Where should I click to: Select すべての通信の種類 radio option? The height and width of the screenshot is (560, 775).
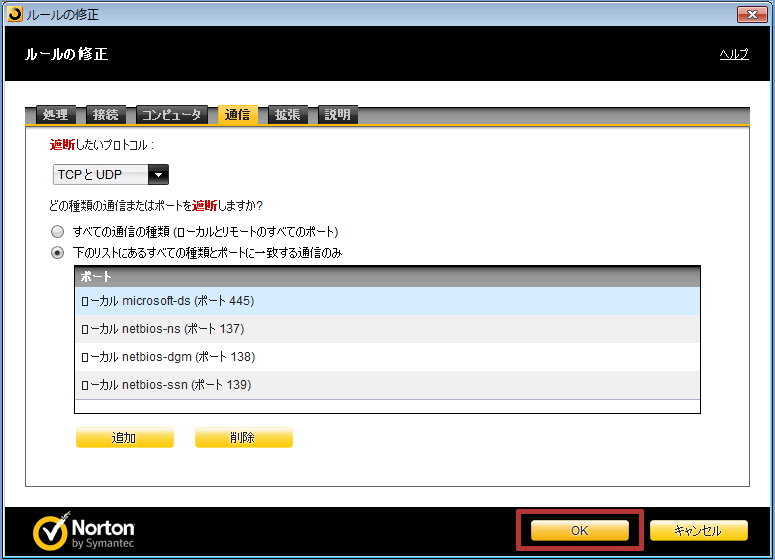click(x=58, y=231)
